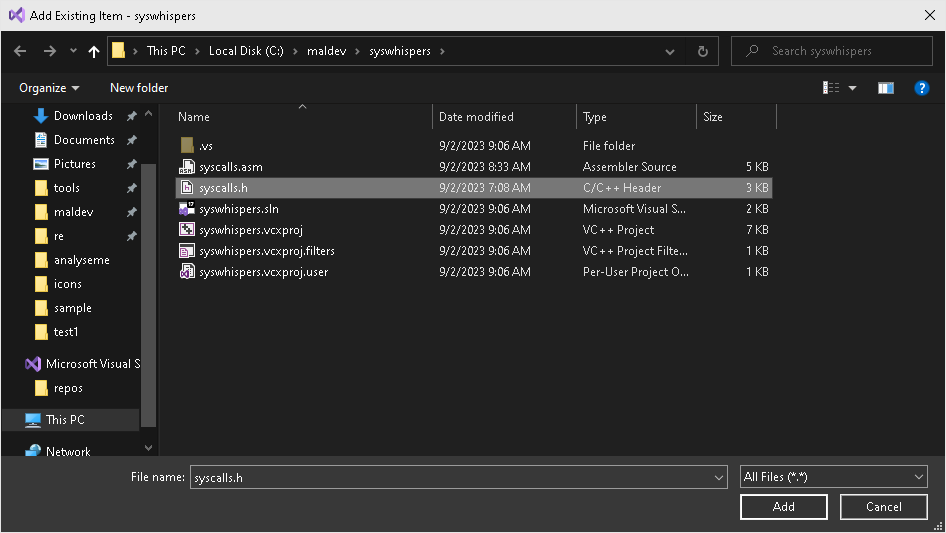
Task: Expand the chevron after This PC breadcrumb
Action: point(197,51)
